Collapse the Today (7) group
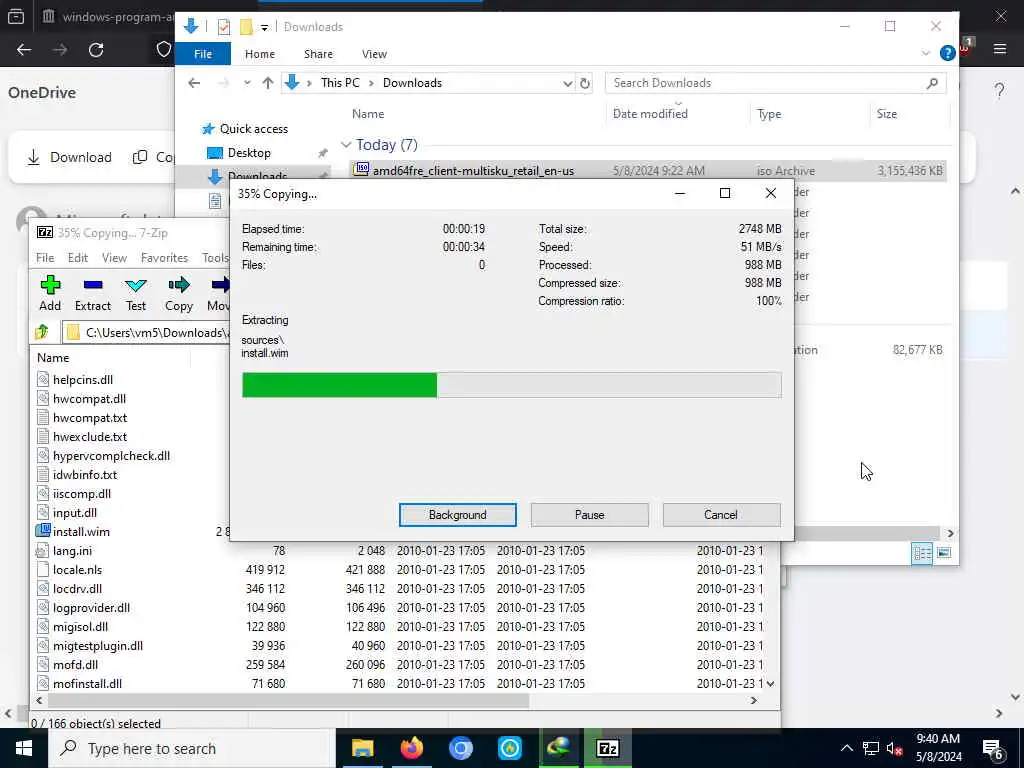Viewport: 1024px width, 768px height. coord(346,145)
